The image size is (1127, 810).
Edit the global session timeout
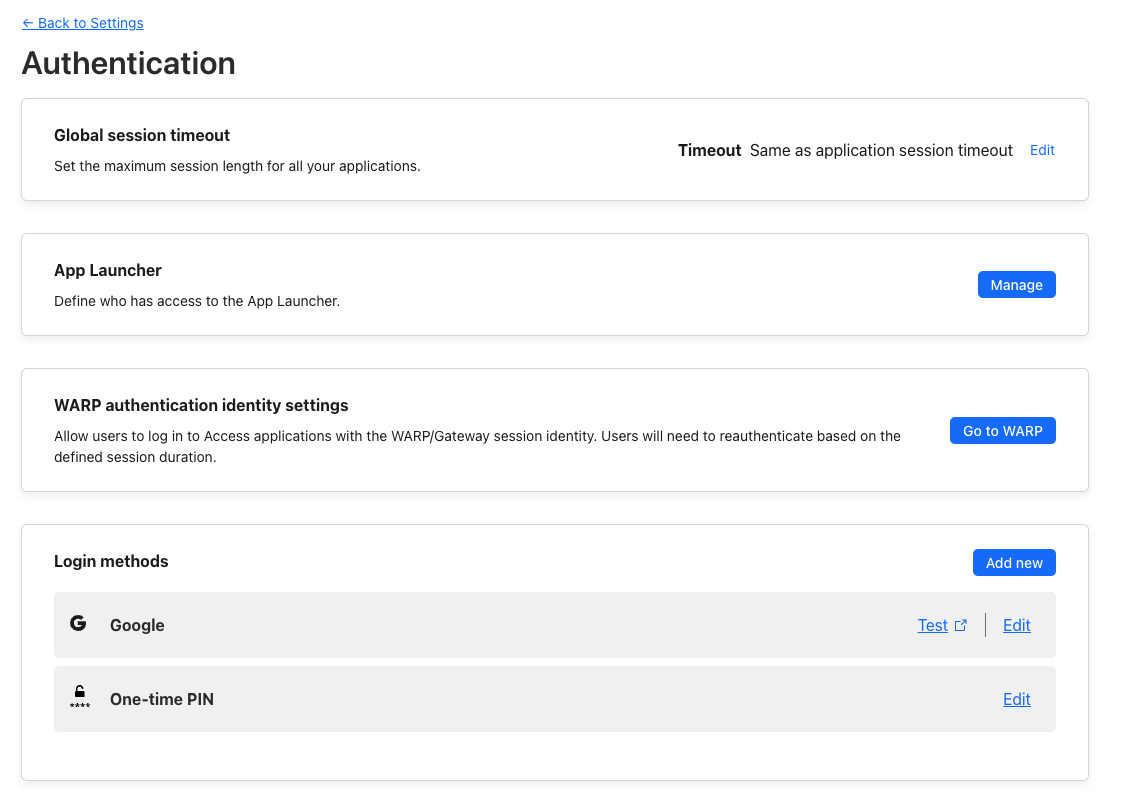[1042, 150]
